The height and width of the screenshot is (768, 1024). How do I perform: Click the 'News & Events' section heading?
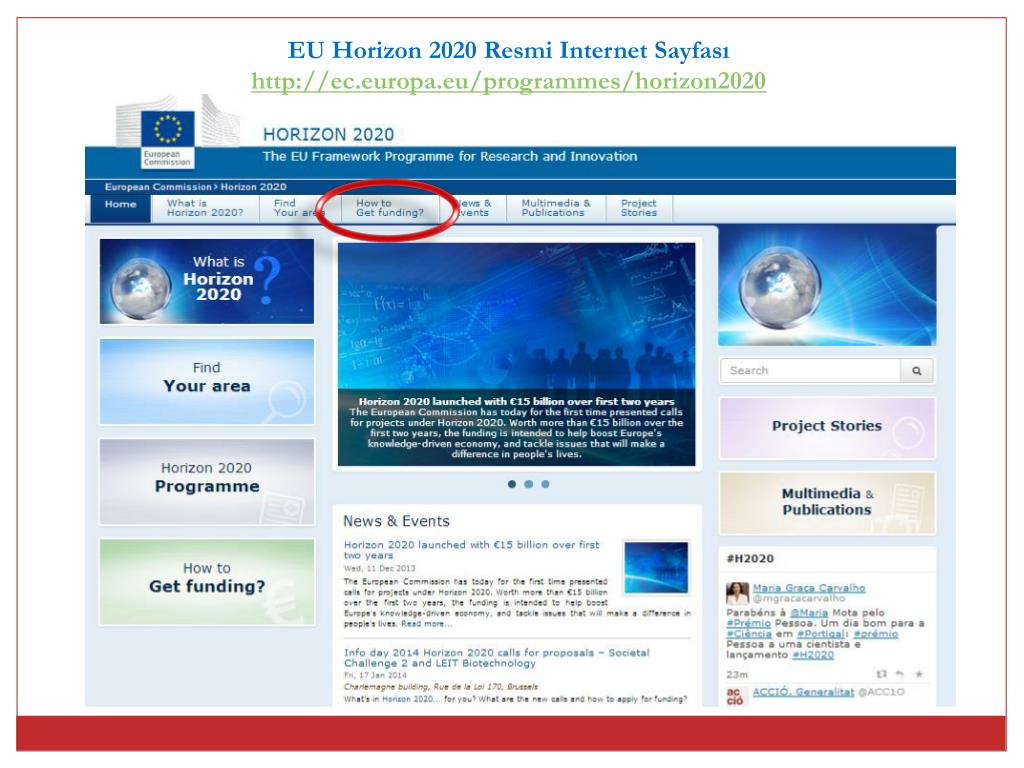396,521
